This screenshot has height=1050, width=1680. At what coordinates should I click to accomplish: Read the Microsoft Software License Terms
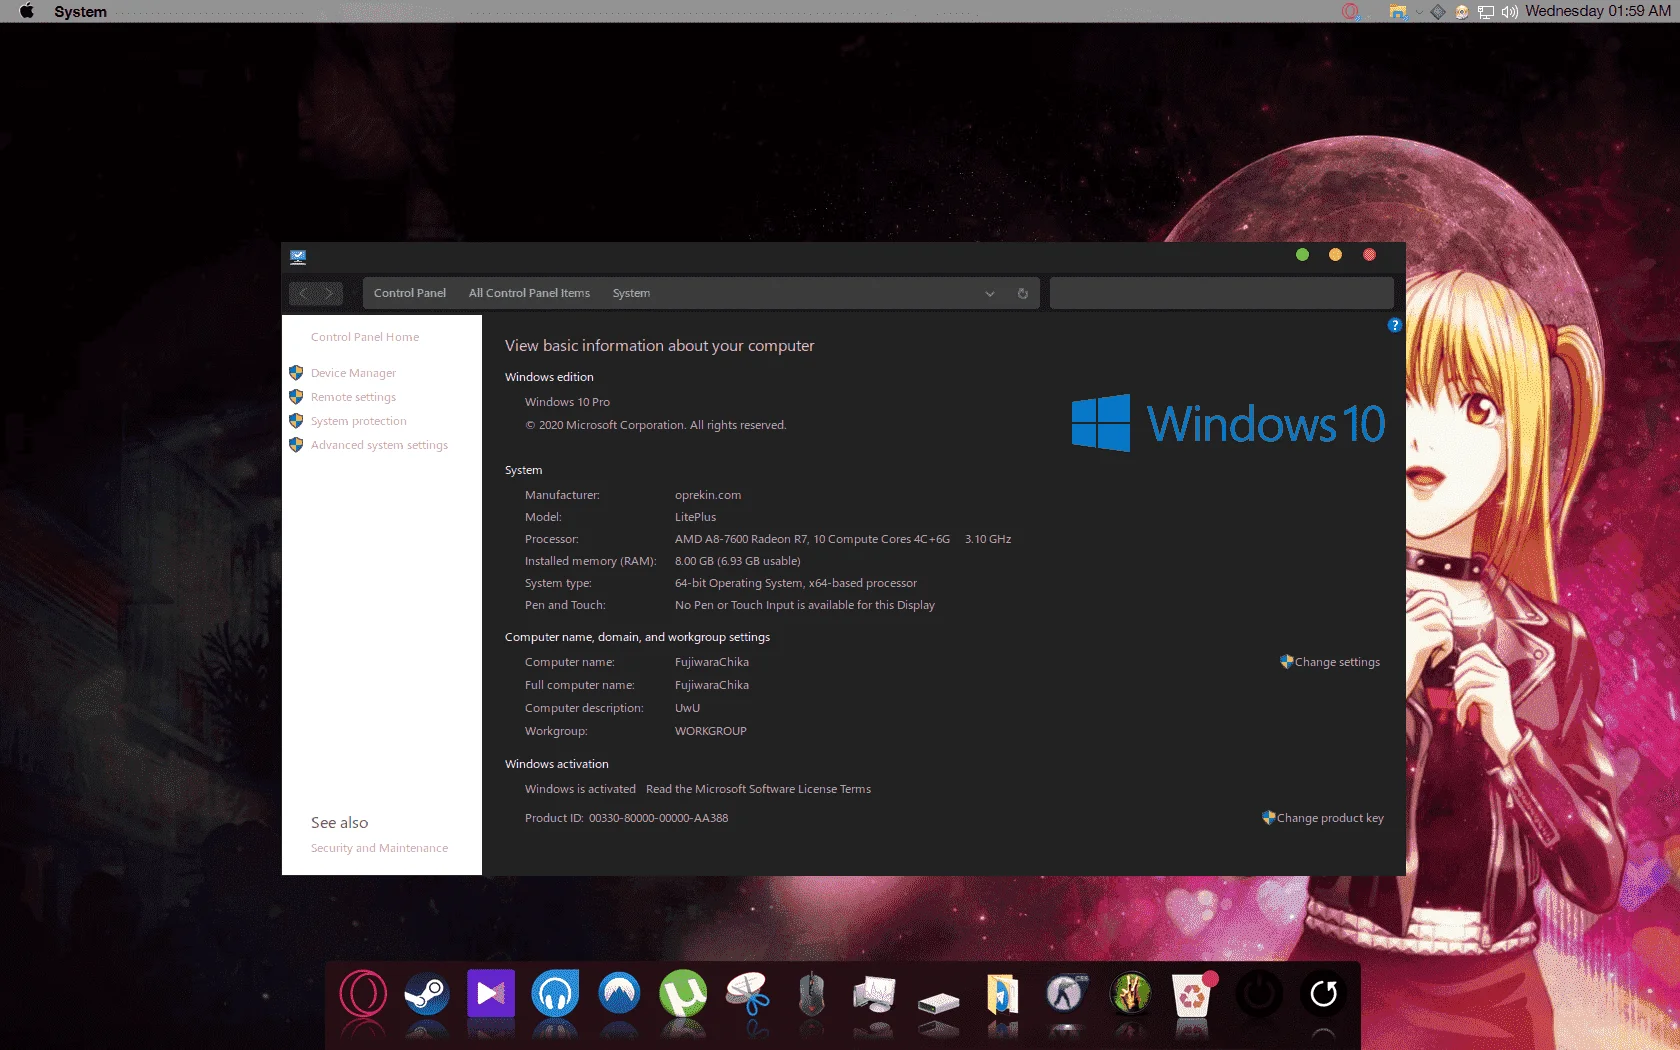click(x=758, y=789)
